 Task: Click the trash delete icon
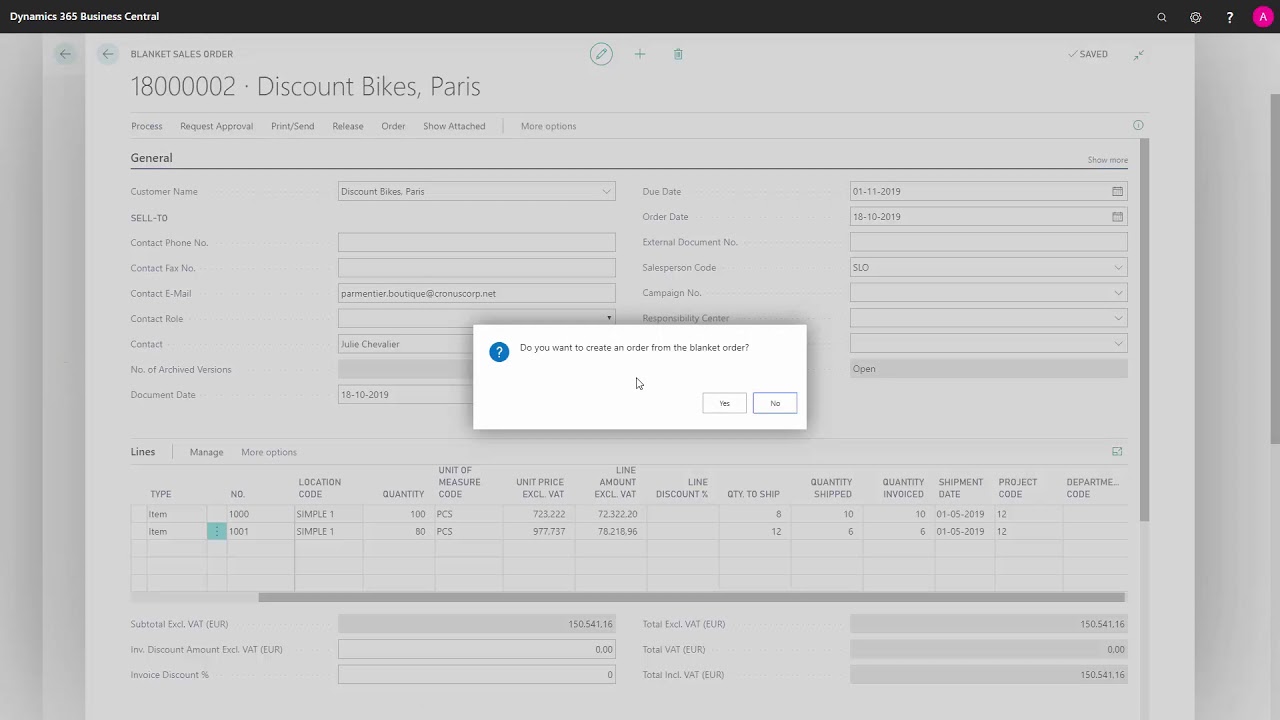click(678, 54)
